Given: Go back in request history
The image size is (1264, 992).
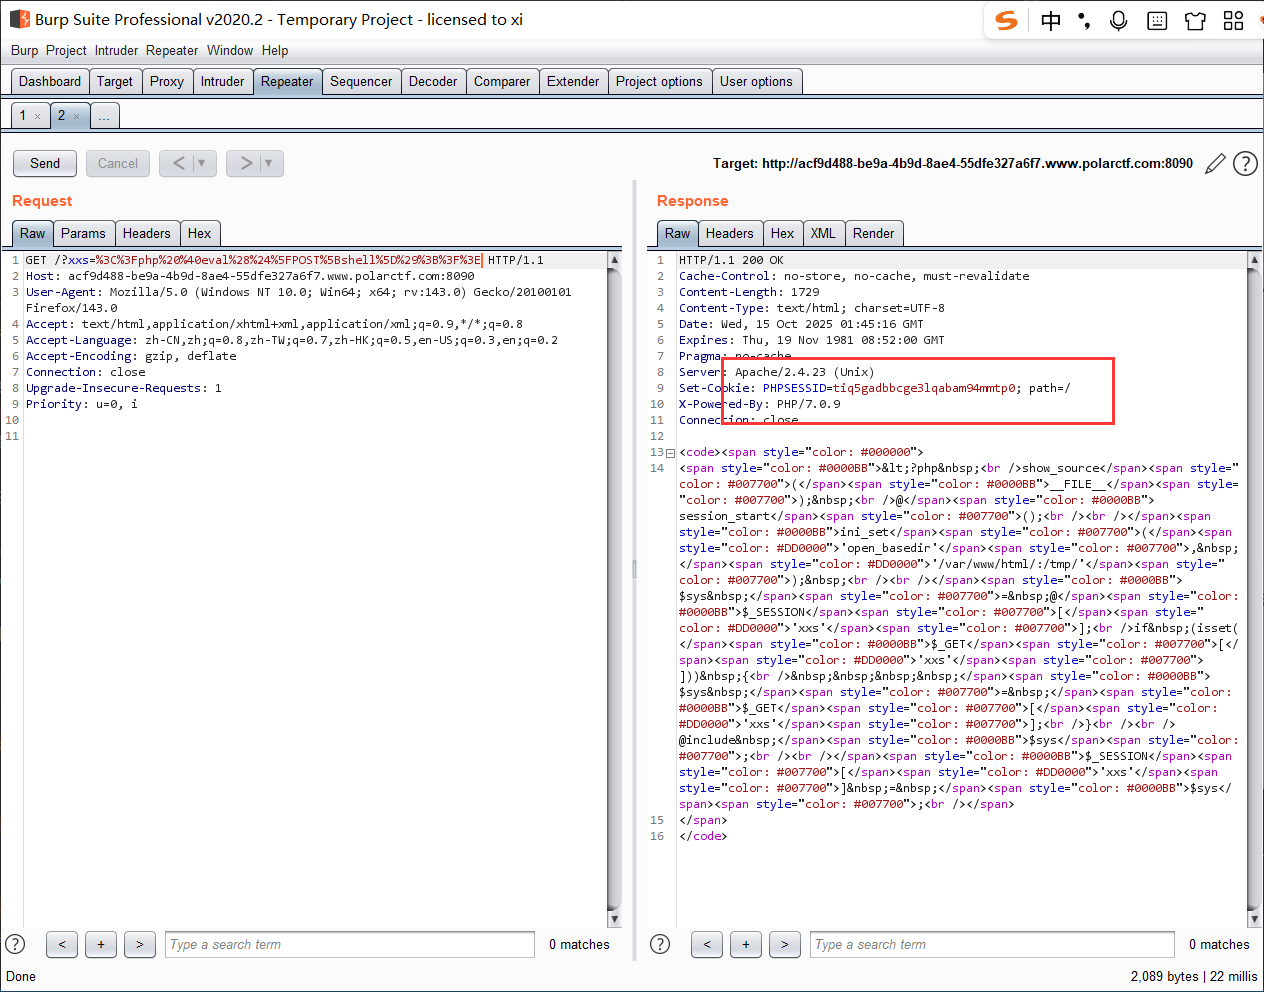Looking at the screenshot, I should pos(178,163).
